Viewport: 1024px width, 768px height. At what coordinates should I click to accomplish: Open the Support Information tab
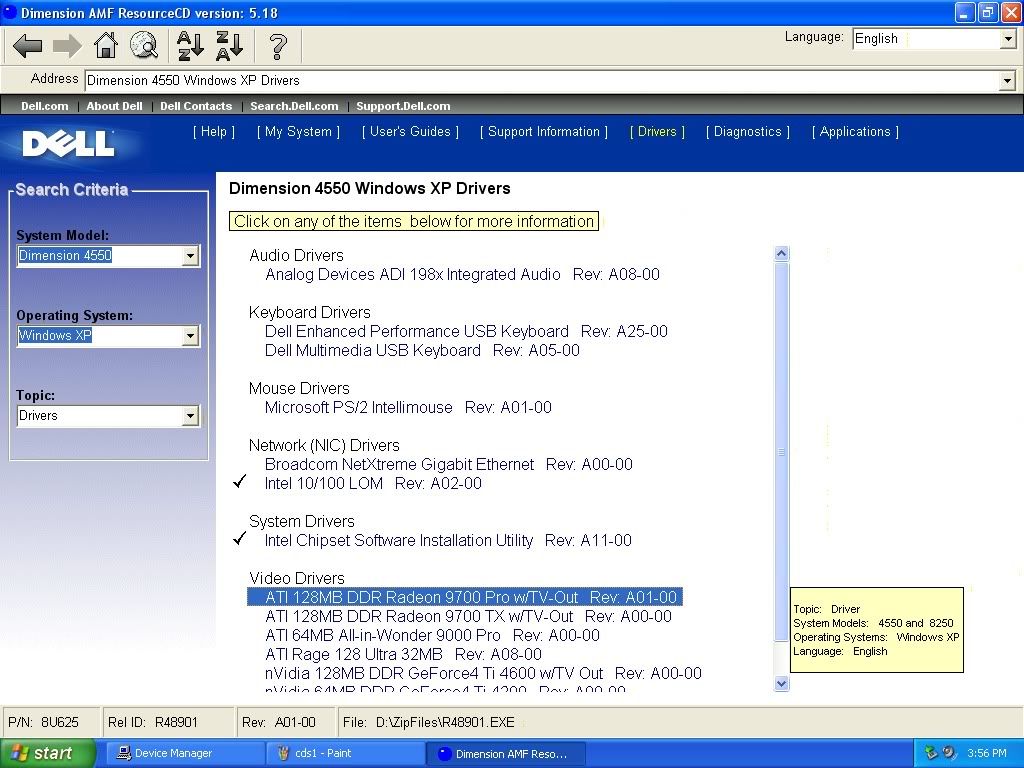543,132
